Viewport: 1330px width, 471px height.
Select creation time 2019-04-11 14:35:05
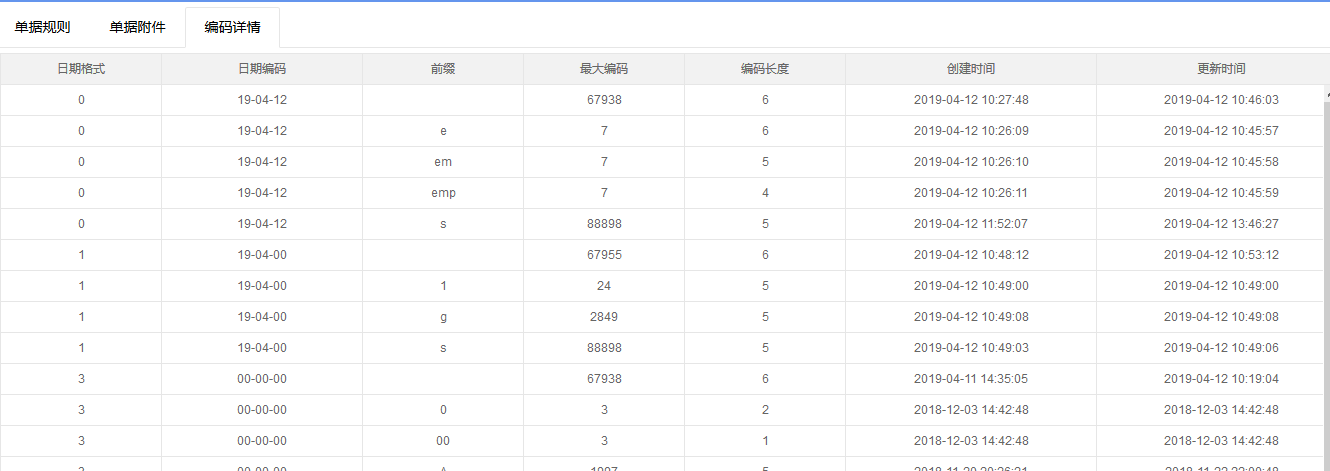click(x=971, y=379)
